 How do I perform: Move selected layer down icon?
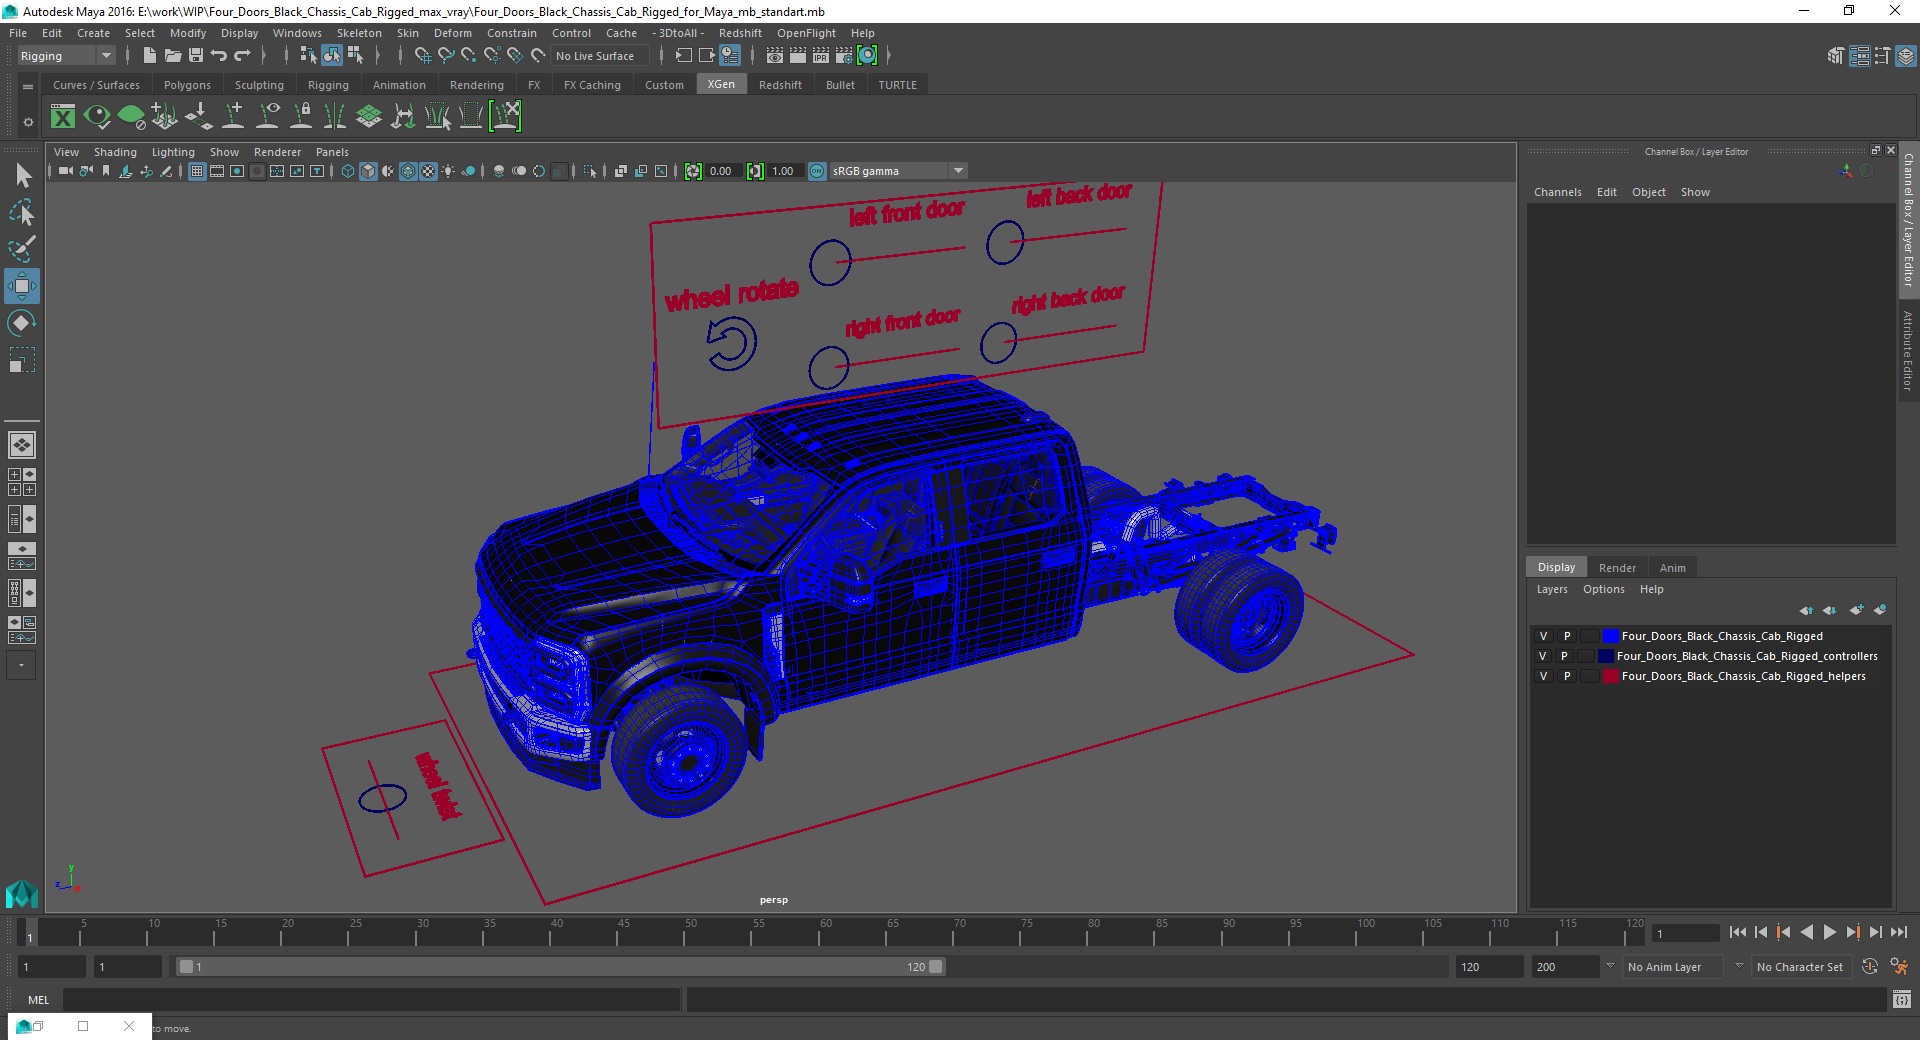tap(1829, 610)
